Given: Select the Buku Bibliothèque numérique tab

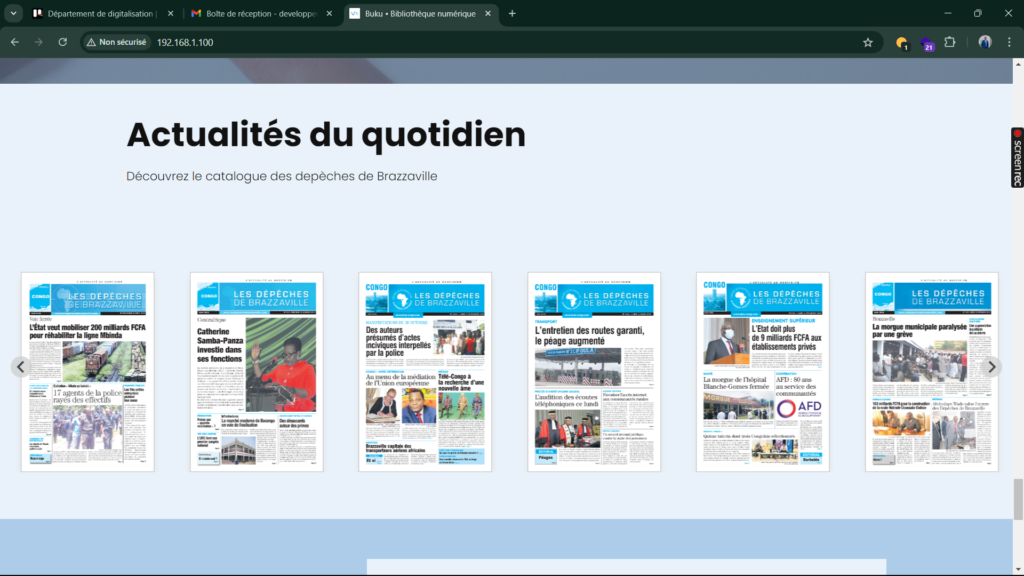Looking at the screenshot, I should pyautogui.click(x=421, y=13).
